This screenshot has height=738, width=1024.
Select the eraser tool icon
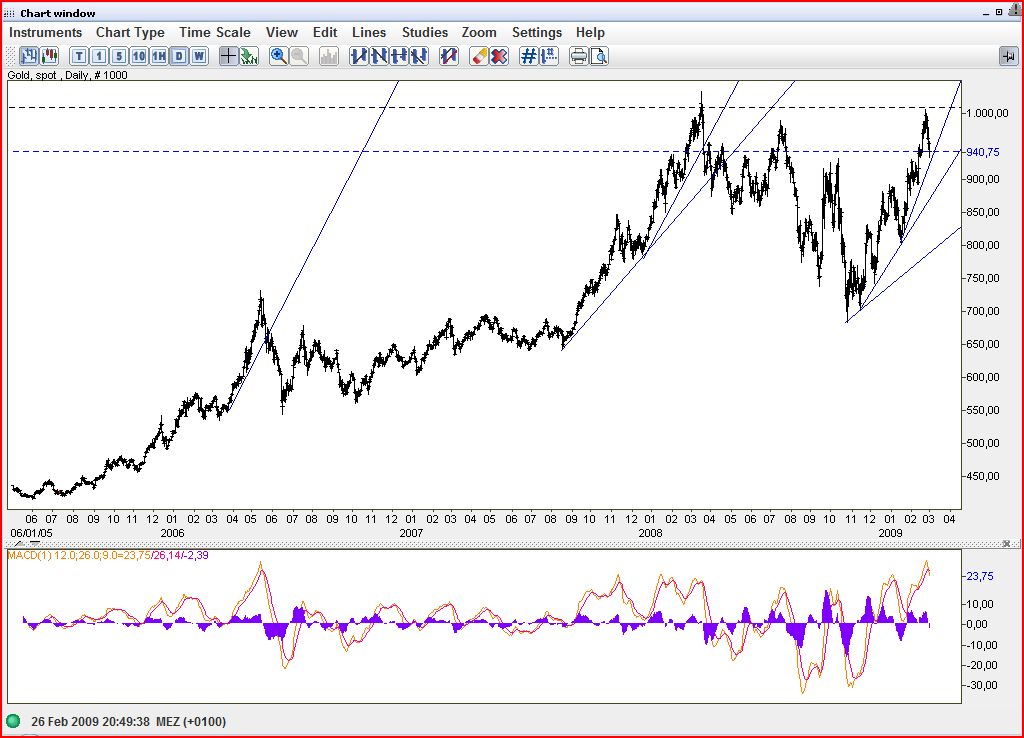[479, 56]
